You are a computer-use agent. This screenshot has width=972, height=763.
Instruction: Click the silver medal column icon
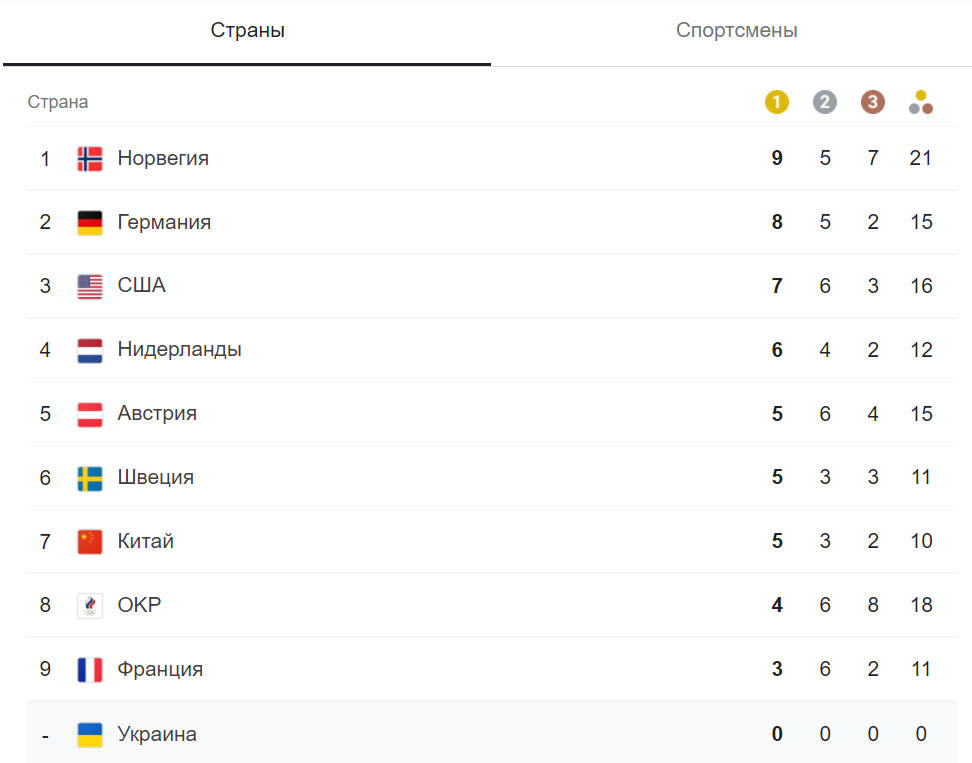coord(825,102)
